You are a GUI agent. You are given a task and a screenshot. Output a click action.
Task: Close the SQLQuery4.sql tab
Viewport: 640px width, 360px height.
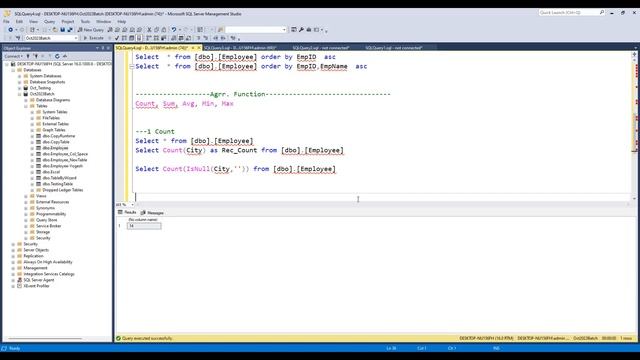(199, 48)
